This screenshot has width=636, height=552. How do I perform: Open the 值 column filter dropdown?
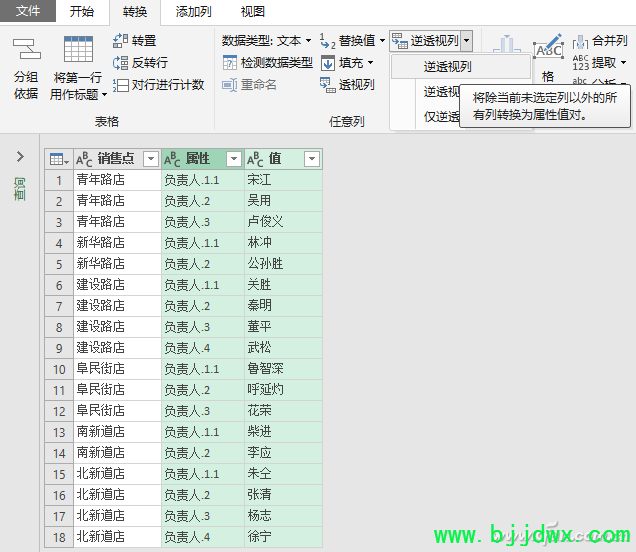pyautogui.click(x=312, y=159)
